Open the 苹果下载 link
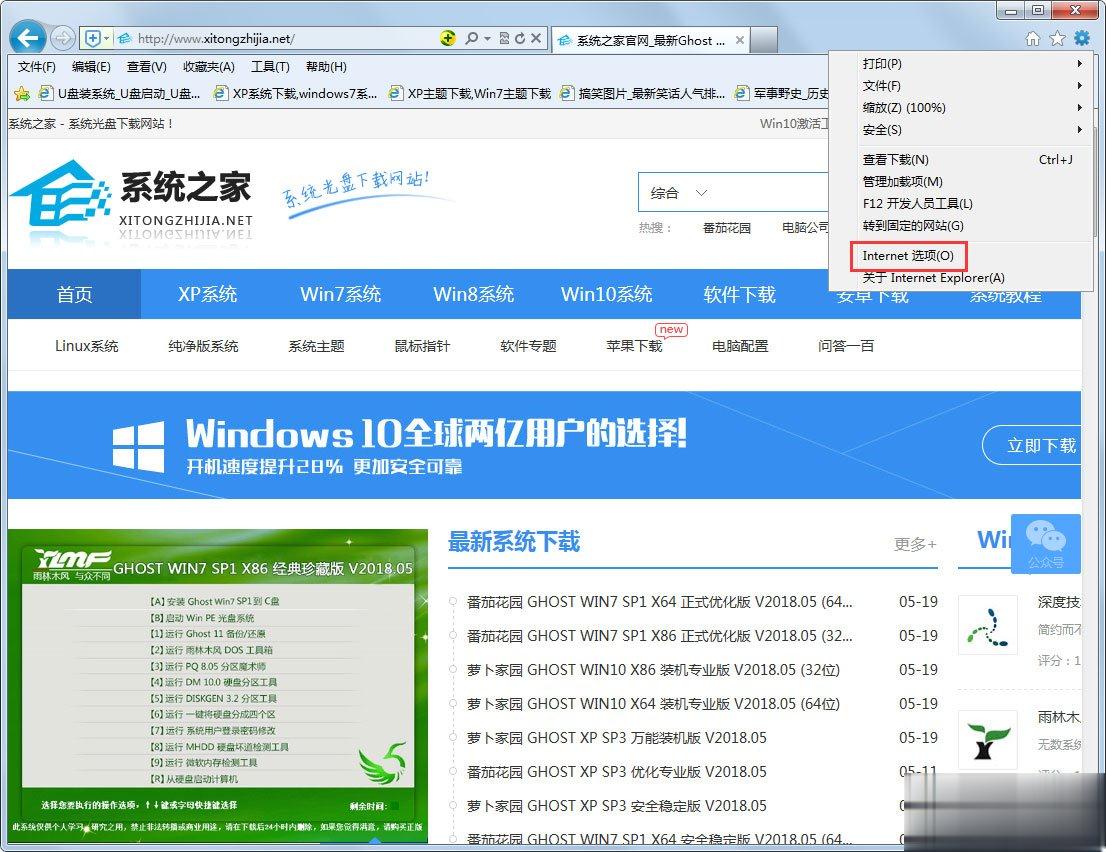The width and height of the screenshot is (1106, 852). pyautogui.click(x=634, y=346)
